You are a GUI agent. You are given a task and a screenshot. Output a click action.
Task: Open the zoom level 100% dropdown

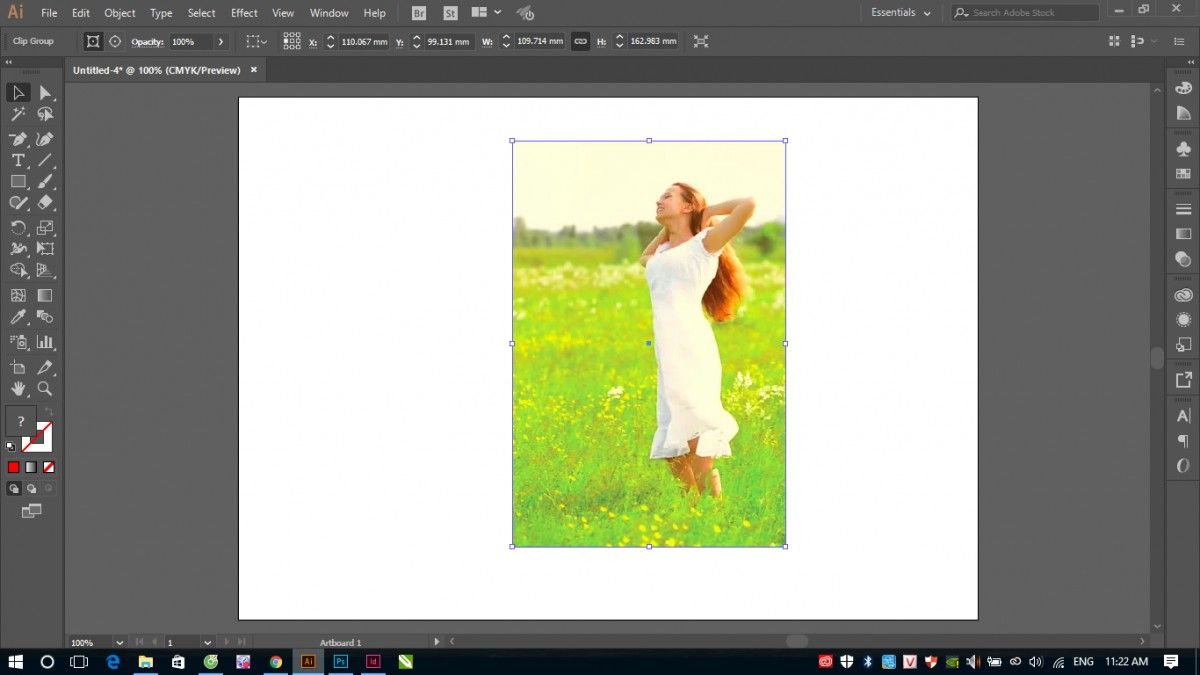click(x=119, y=642)
